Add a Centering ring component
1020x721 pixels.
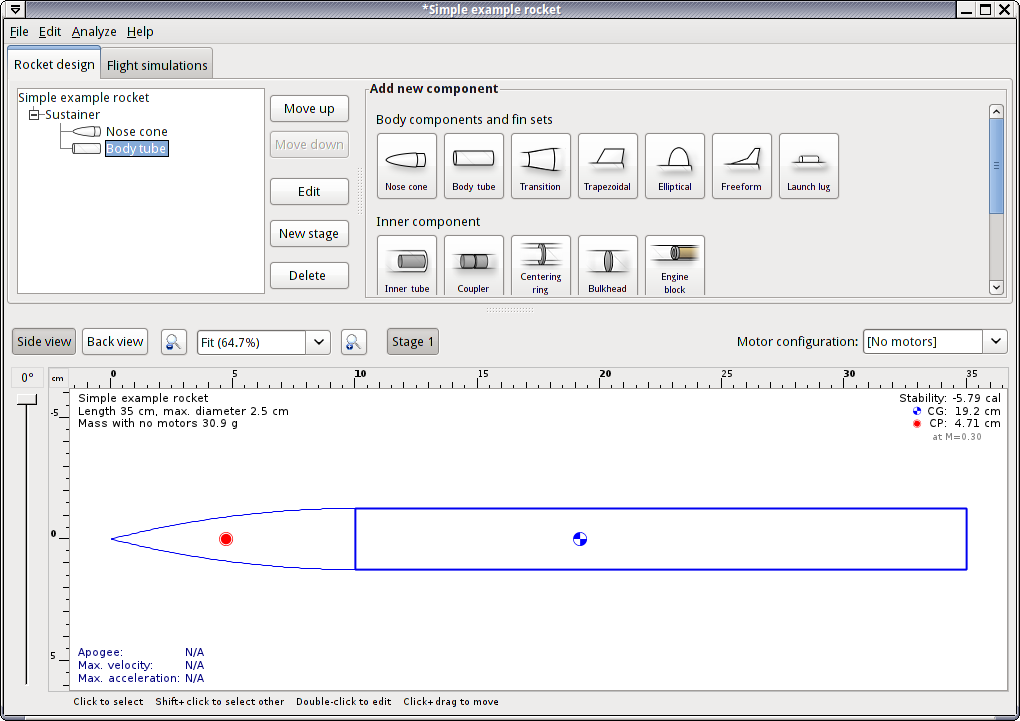coord(540,266)
